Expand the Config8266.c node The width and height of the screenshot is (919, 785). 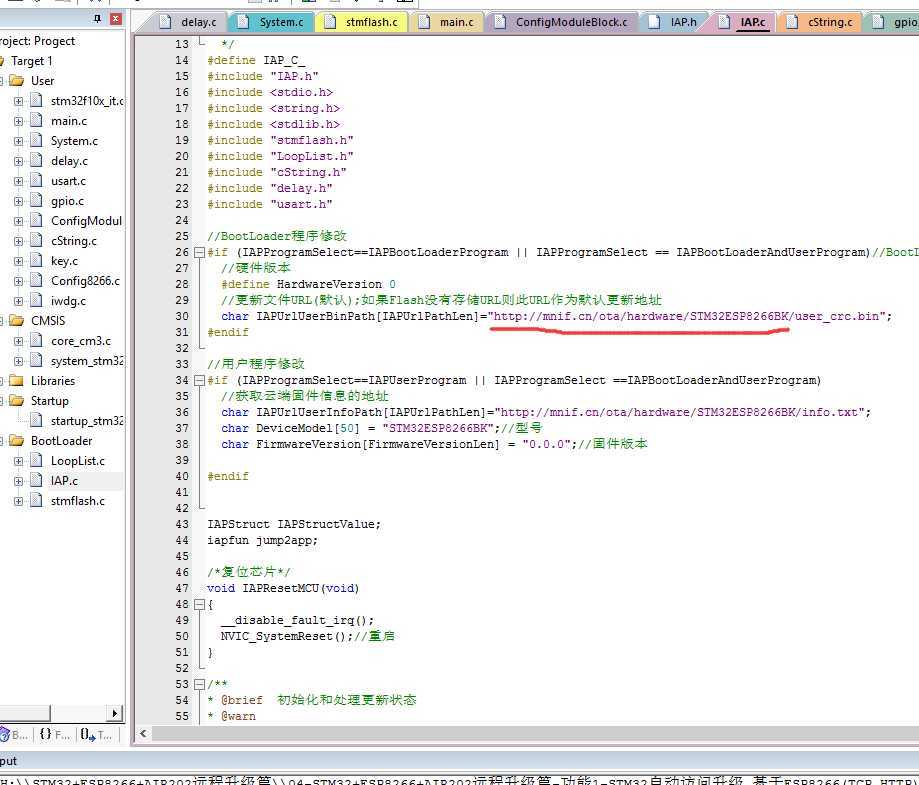[19, 281]
